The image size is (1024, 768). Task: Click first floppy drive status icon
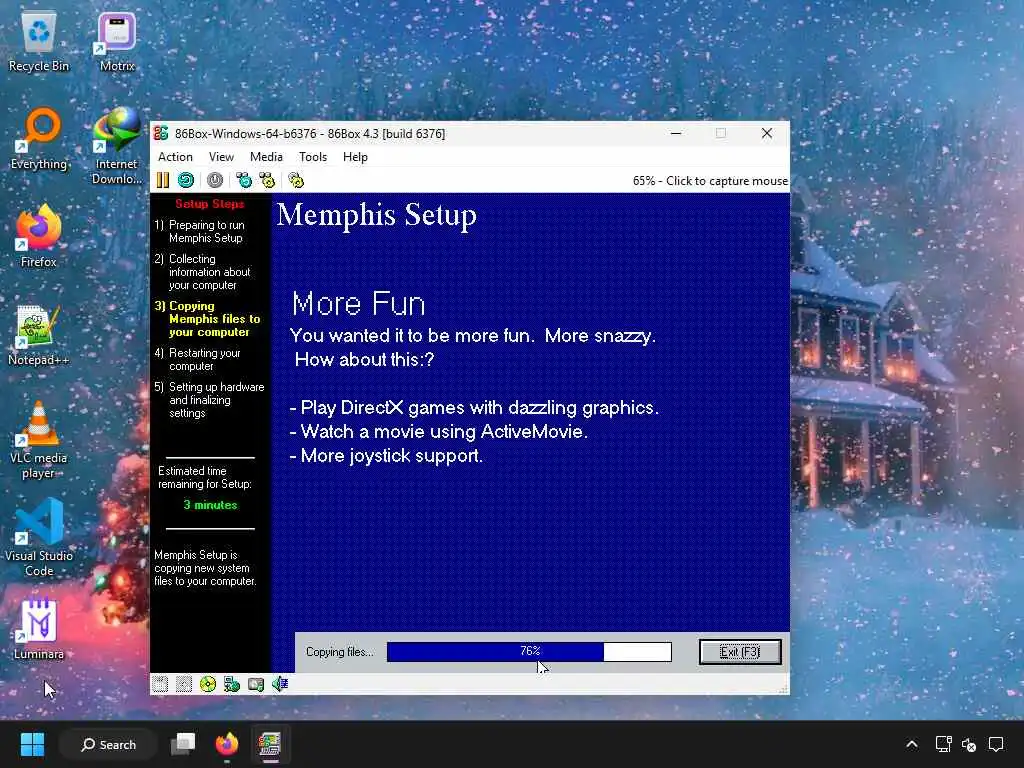[160, 684]
